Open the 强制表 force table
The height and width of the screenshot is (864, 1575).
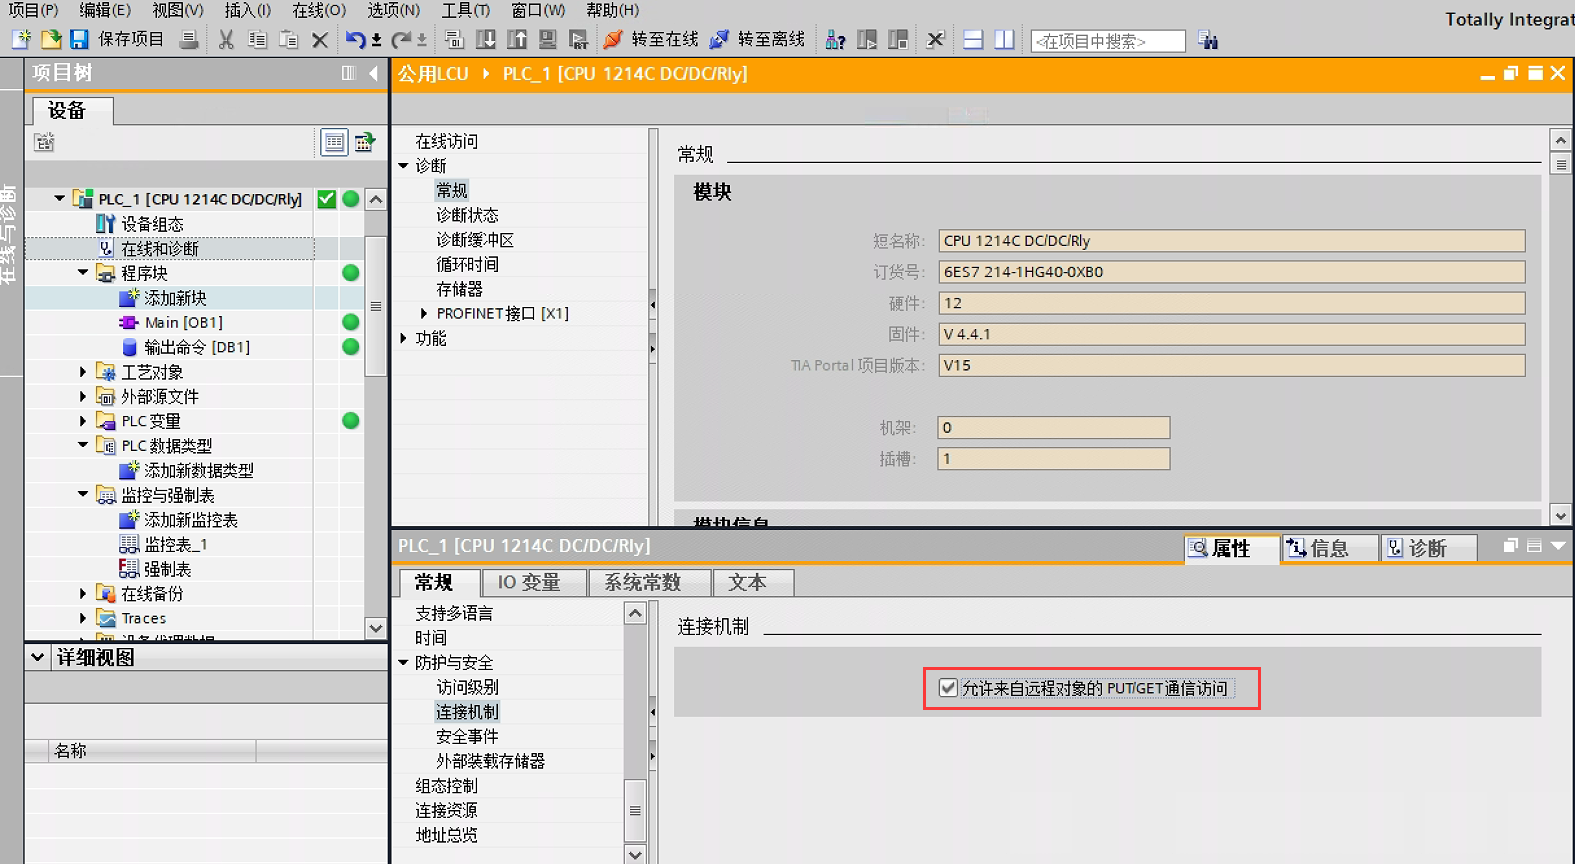pyautogui.click(x=167, y=569)
